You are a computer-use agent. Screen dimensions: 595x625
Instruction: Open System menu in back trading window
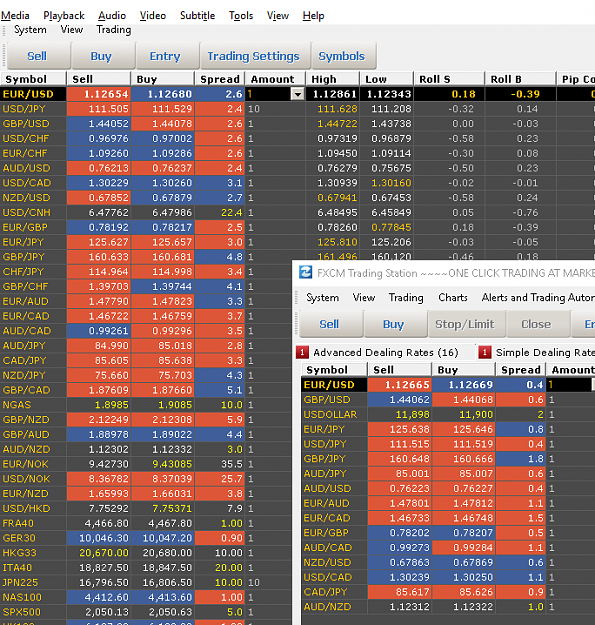coord(30,30)
